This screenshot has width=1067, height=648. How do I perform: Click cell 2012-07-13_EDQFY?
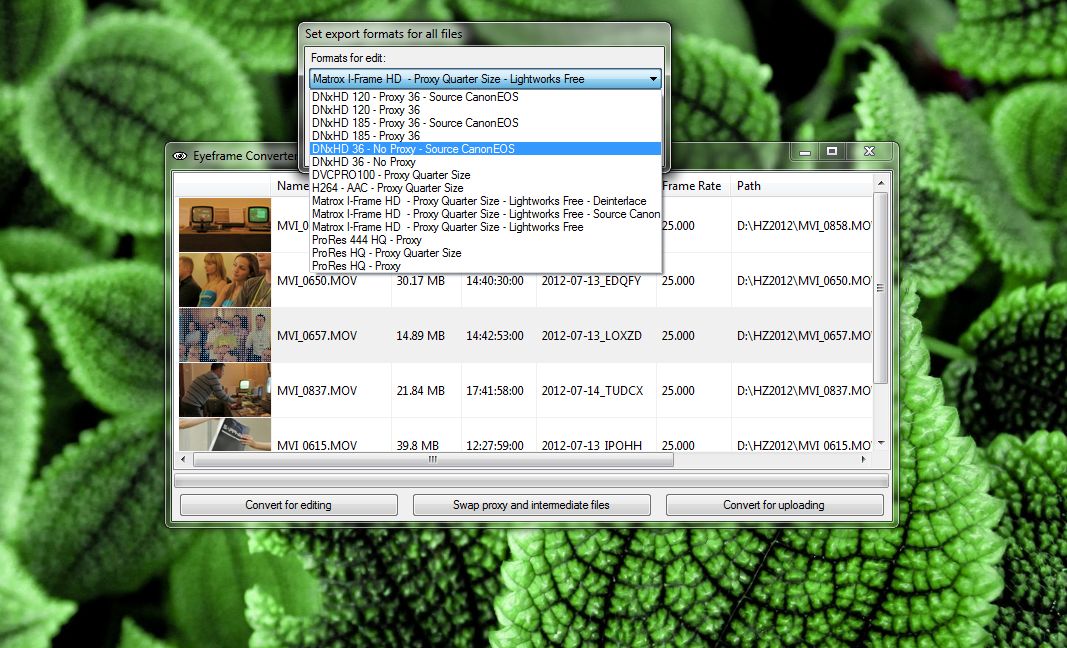point(591,280)
